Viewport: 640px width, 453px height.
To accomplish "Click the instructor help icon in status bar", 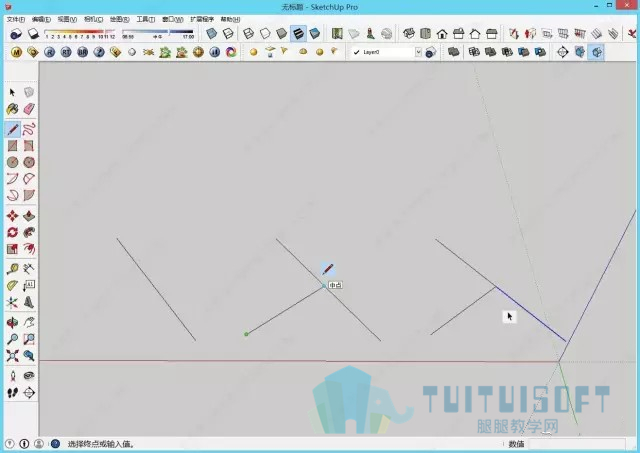I will tap(55, 444).
